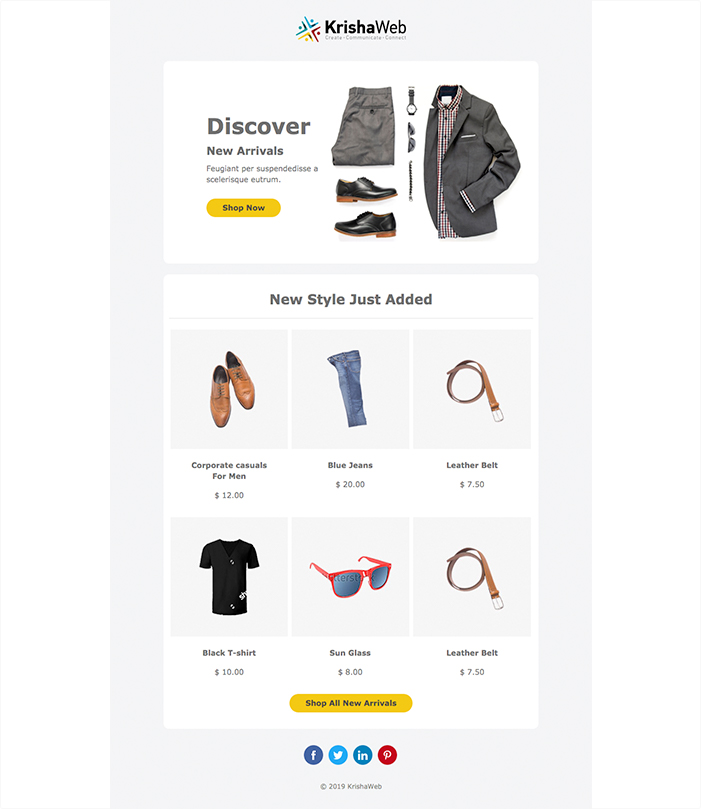Open the Blue Jeans product image
This screenshot has height=809, width=701.
(x=350, y=389)
